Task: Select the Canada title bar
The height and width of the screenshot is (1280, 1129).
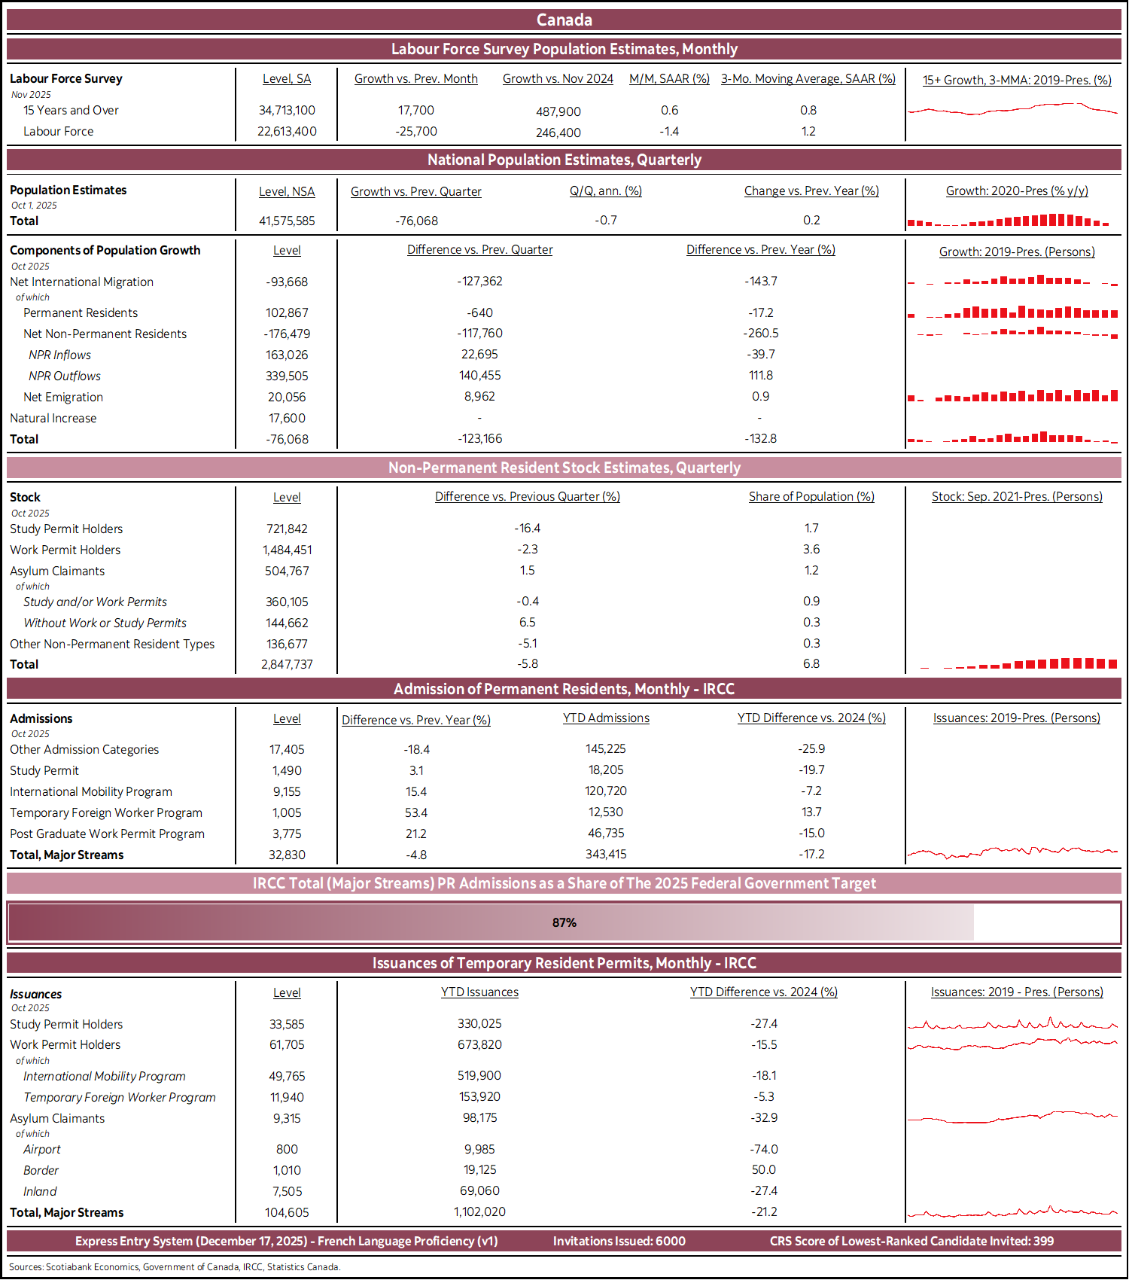Action: pyautogui.click(x=564, y=19)
